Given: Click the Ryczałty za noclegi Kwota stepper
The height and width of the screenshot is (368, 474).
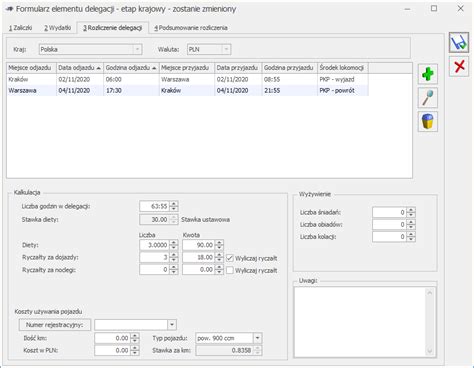Looking at the screenshot, I should click(219, 269).
